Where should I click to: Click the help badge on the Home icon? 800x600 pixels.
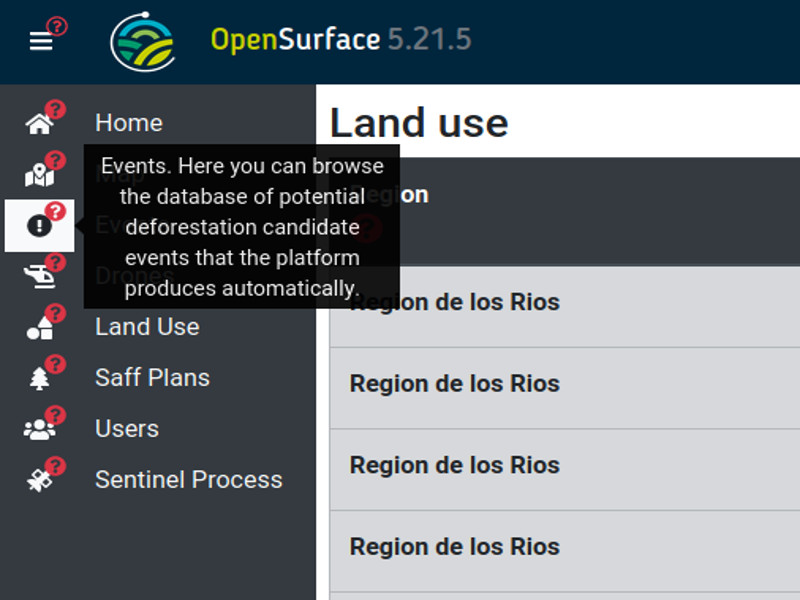point(55,109)
